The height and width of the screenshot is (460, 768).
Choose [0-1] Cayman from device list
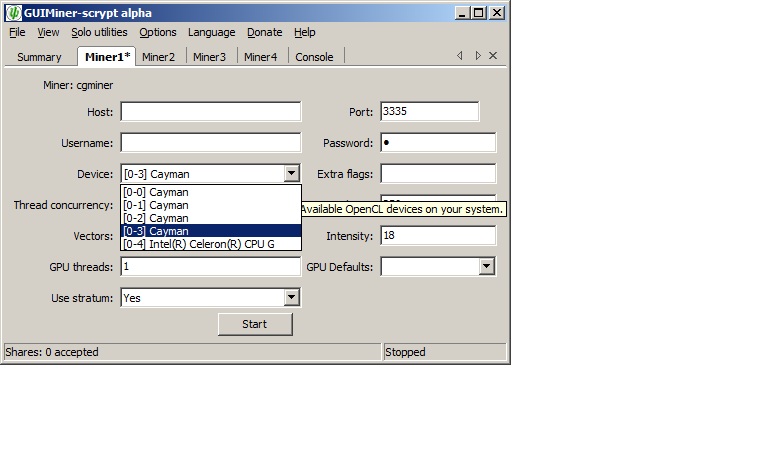pyautogui.click(x=211, y=205)
